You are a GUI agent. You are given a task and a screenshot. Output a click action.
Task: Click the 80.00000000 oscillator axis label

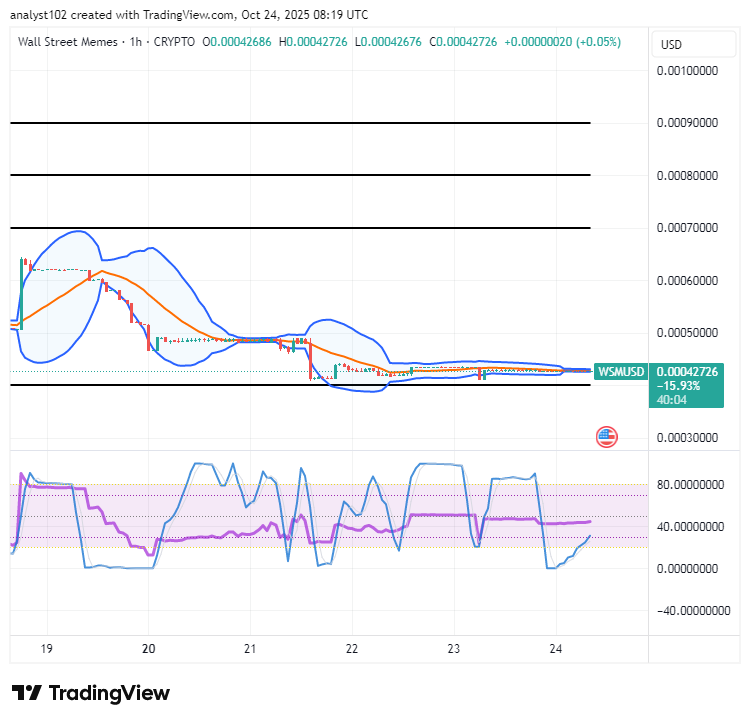[x=690, y=485]
